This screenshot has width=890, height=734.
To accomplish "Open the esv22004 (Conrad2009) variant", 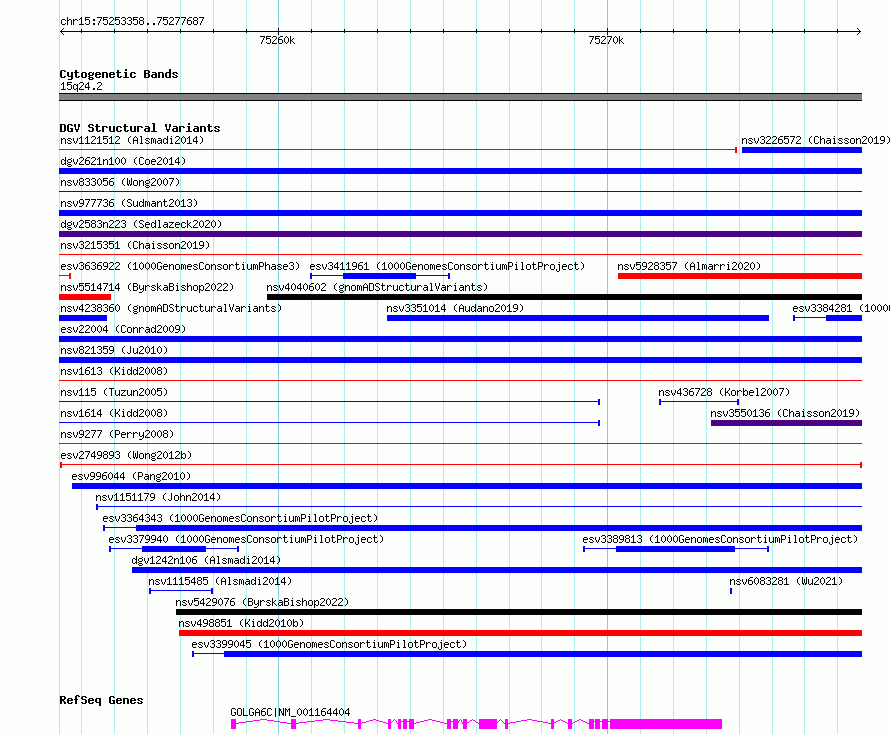I will [460, 339].
